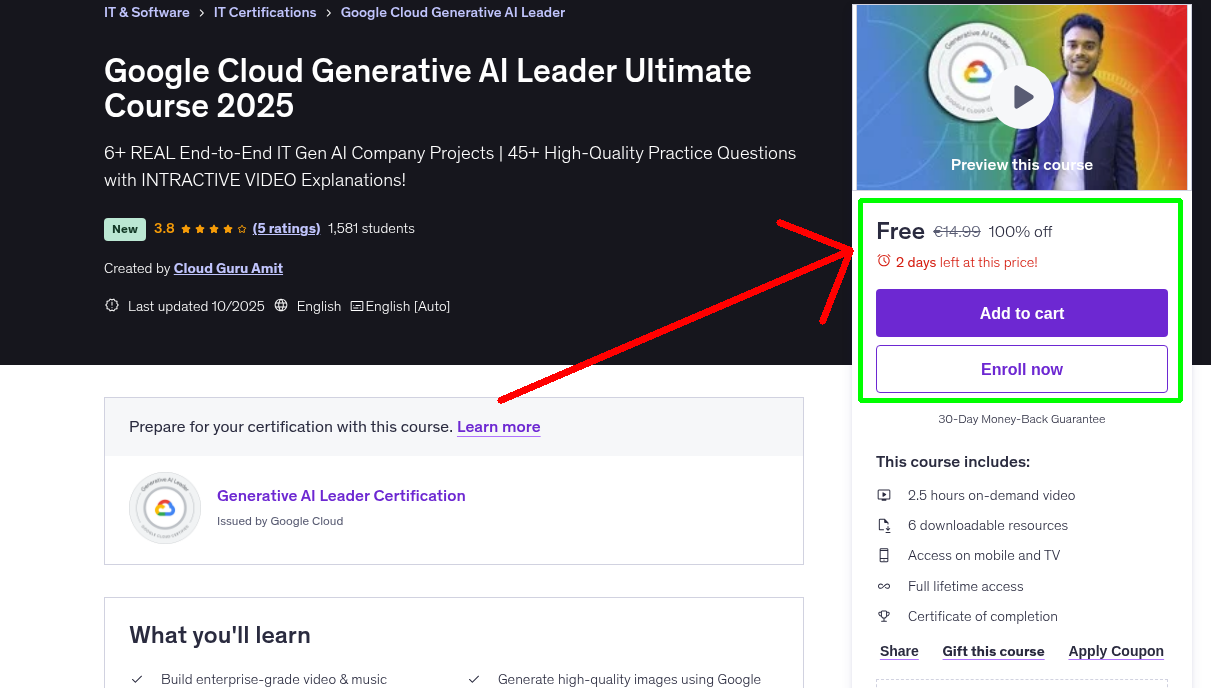Click the mobile access icon
The height and width of the screenshot is (688, 1211).
pyautogui.click(x=884, y=555)
